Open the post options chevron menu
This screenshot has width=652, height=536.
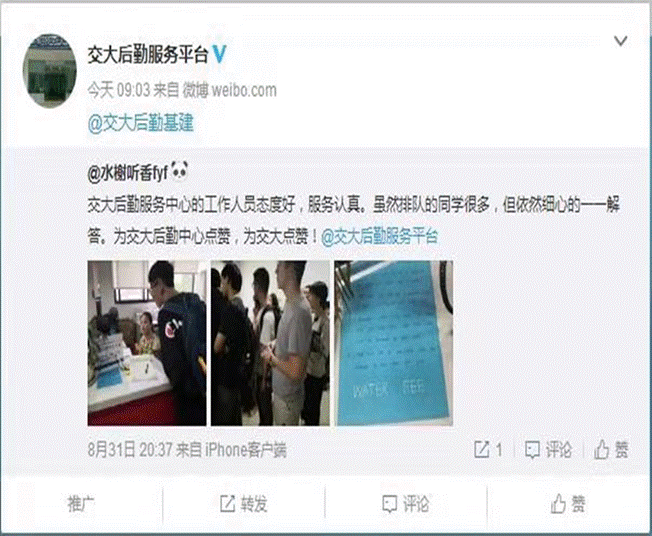(x=620, y=41)
